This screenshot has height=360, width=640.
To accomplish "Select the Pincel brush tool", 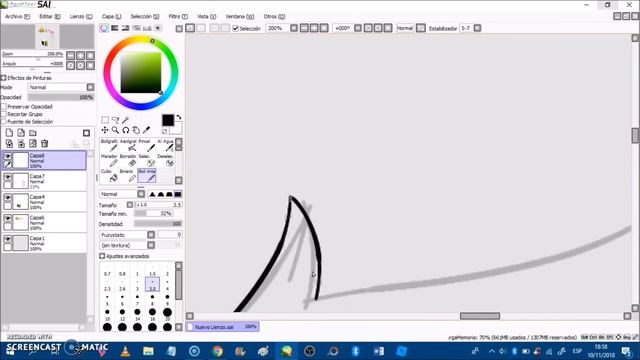I will pyautogui.click(x=147, y=145).
